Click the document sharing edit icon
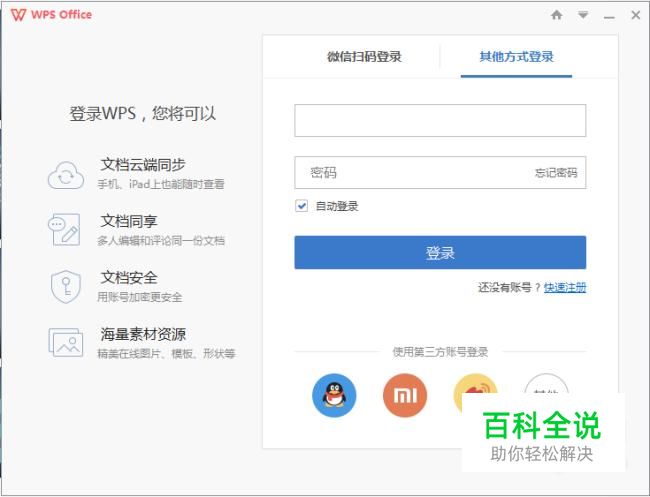This screenshot has height=497, width=650. 64,229
